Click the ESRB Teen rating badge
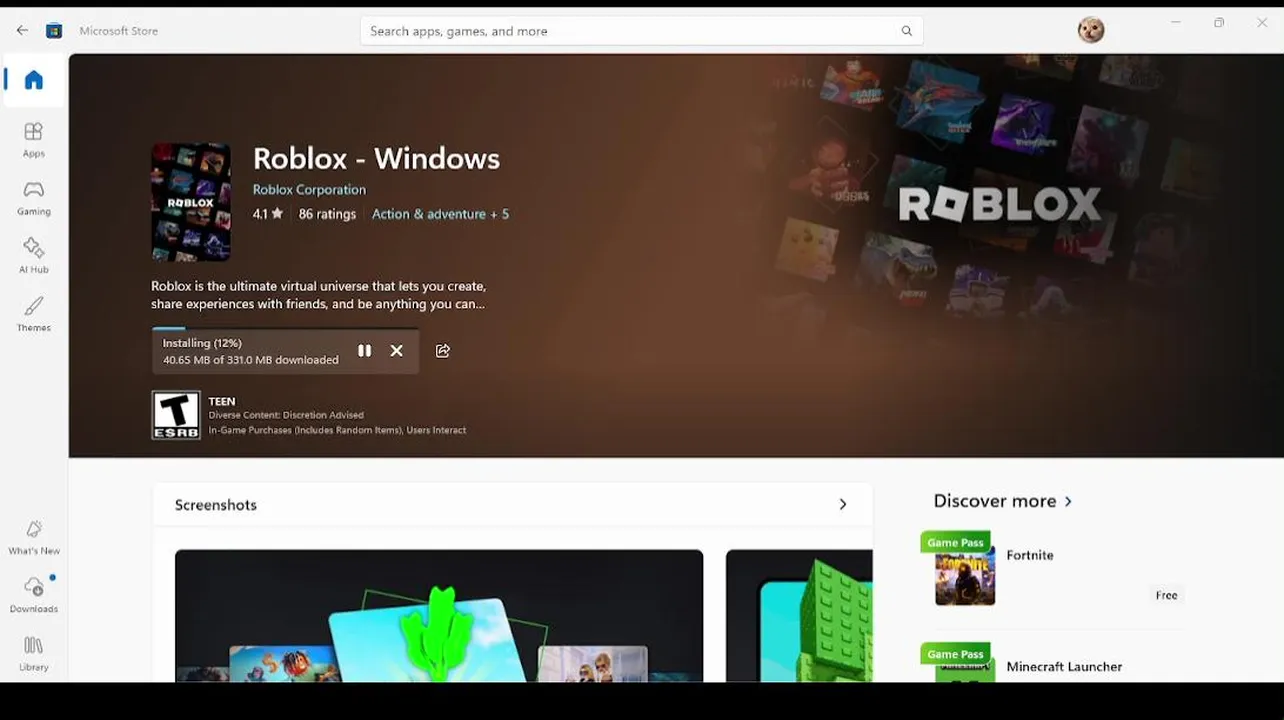The image size is (1284, 720). click(x=176, y=415)
